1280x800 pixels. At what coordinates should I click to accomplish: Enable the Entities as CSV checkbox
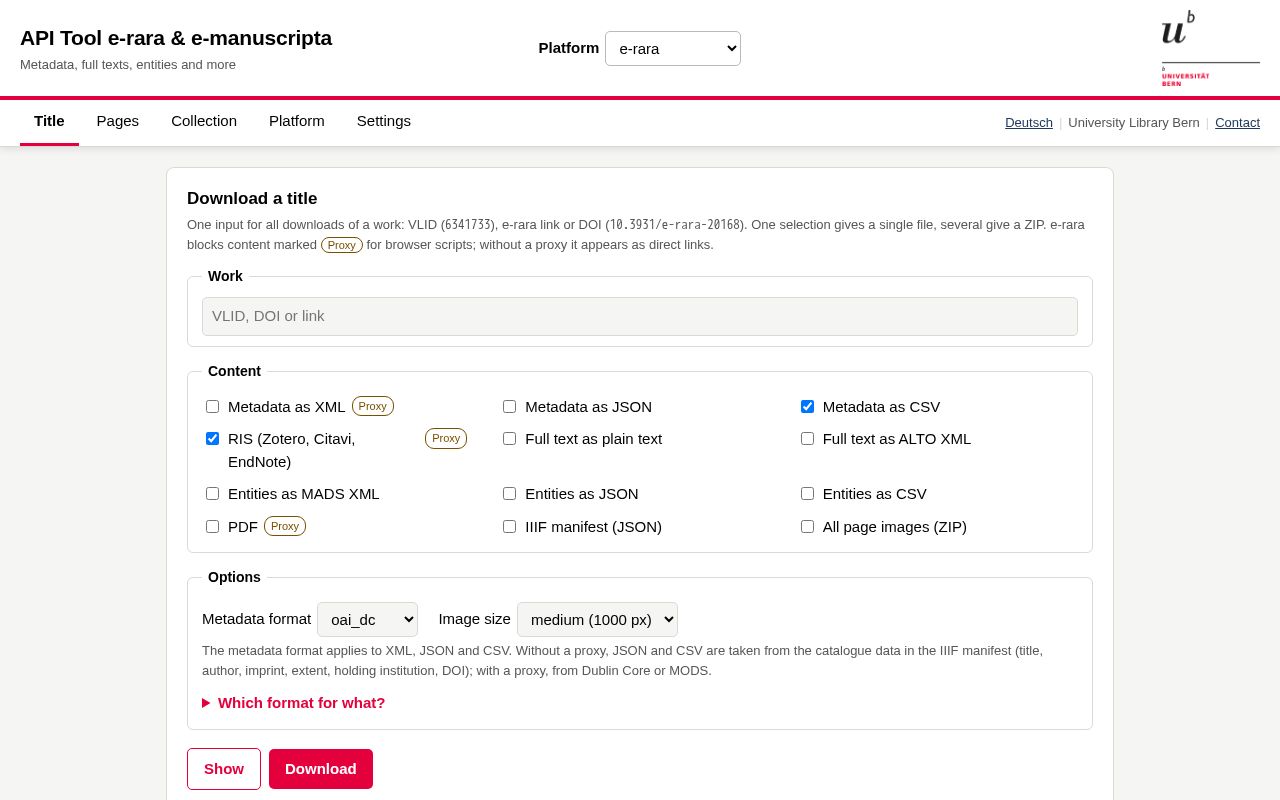coord(808,494)
